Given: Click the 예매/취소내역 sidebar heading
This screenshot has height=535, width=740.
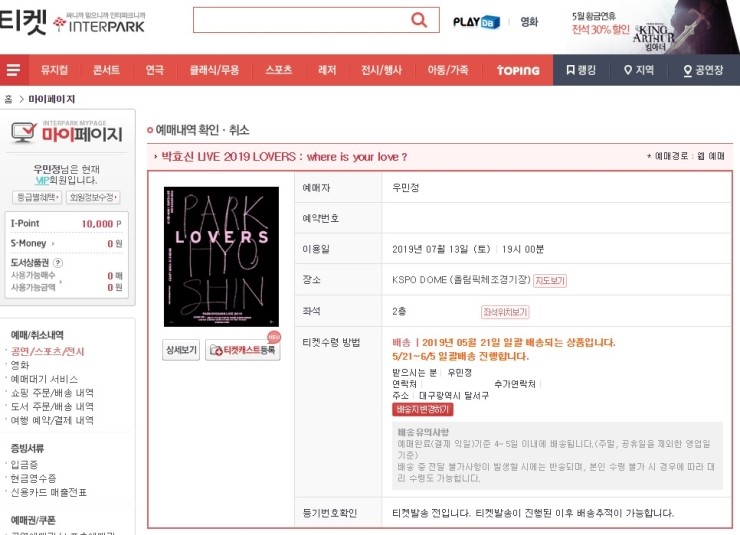Looking at the screenshot, I should click(37, 335).
